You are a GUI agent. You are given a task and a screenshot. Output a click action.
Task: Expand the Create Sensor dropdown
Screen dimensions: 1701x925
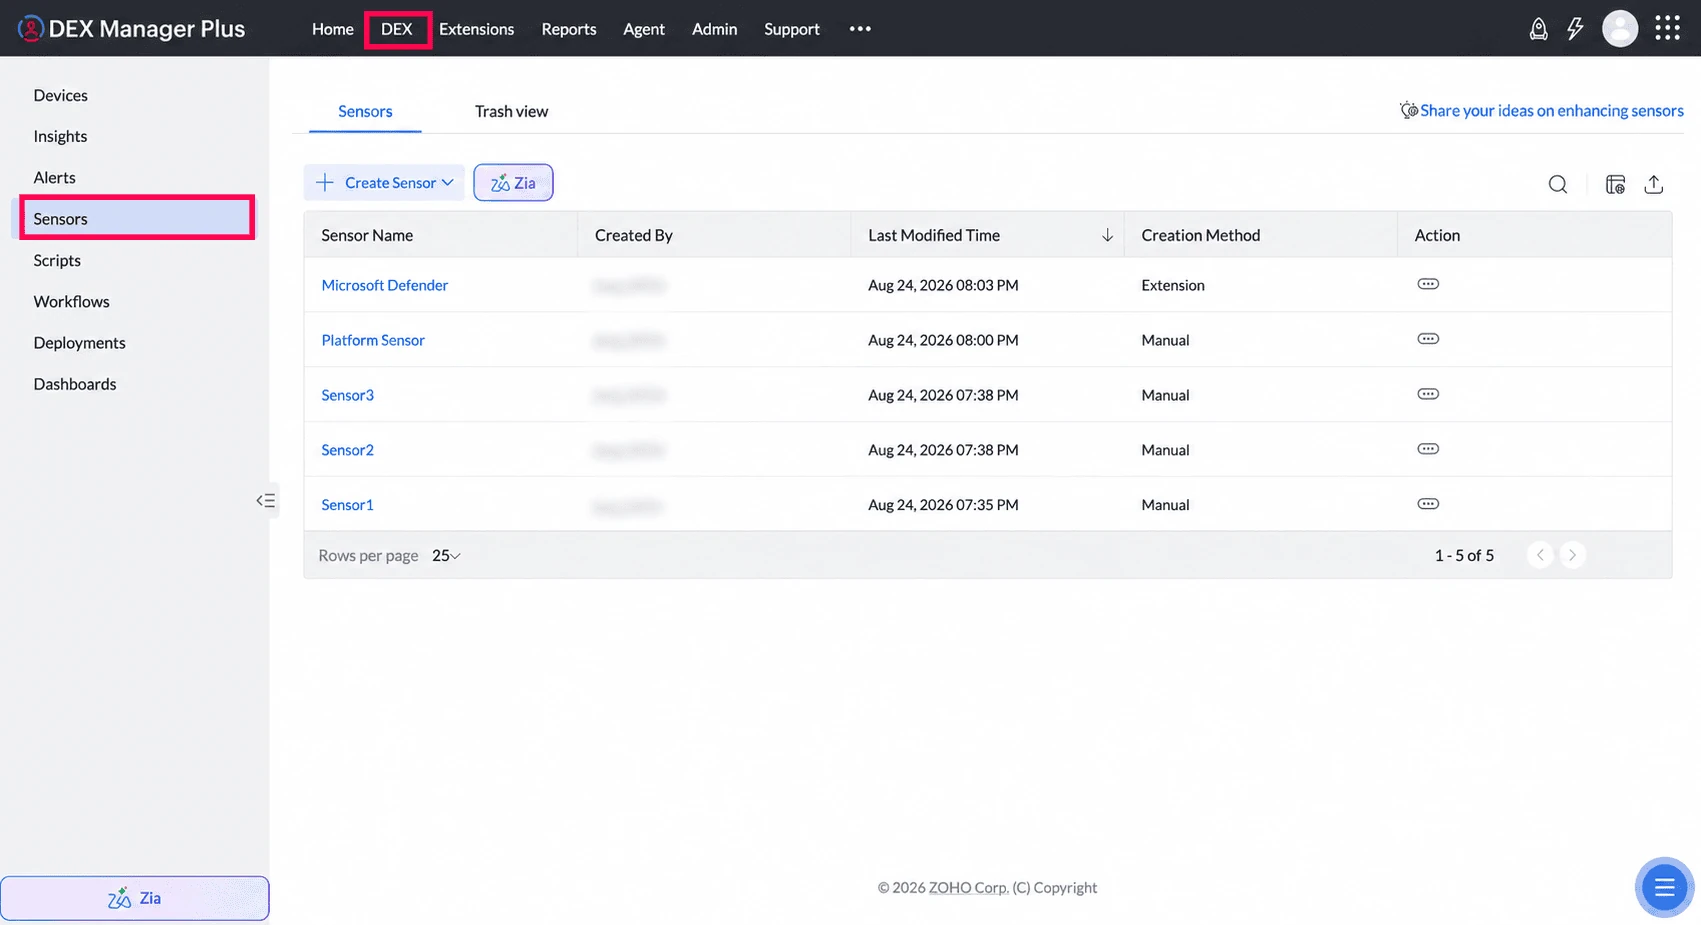point(385,182)
